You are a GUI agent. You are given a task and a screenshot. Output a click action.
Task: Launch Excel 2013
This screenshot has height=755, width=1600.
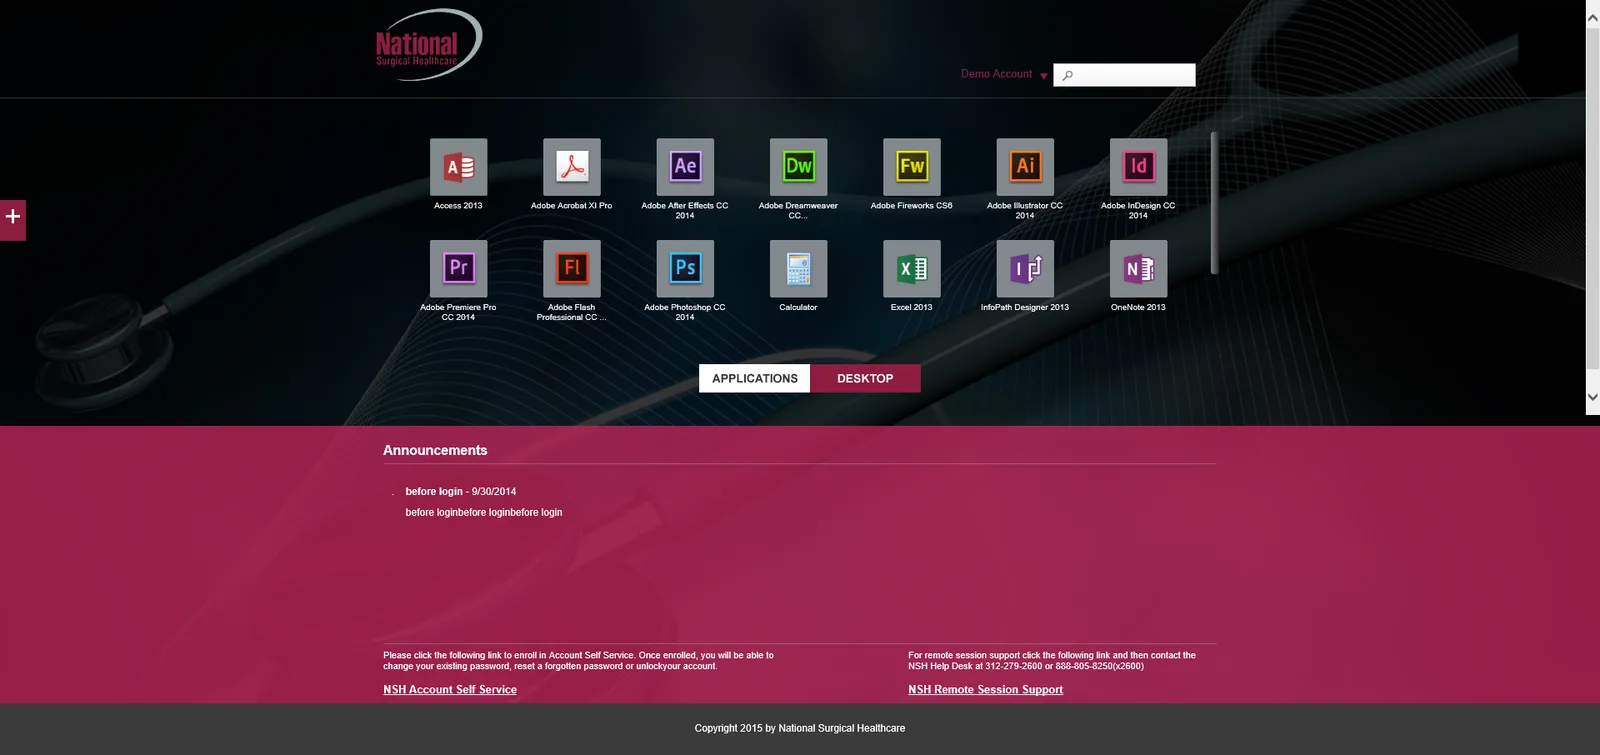pos(912,268)
